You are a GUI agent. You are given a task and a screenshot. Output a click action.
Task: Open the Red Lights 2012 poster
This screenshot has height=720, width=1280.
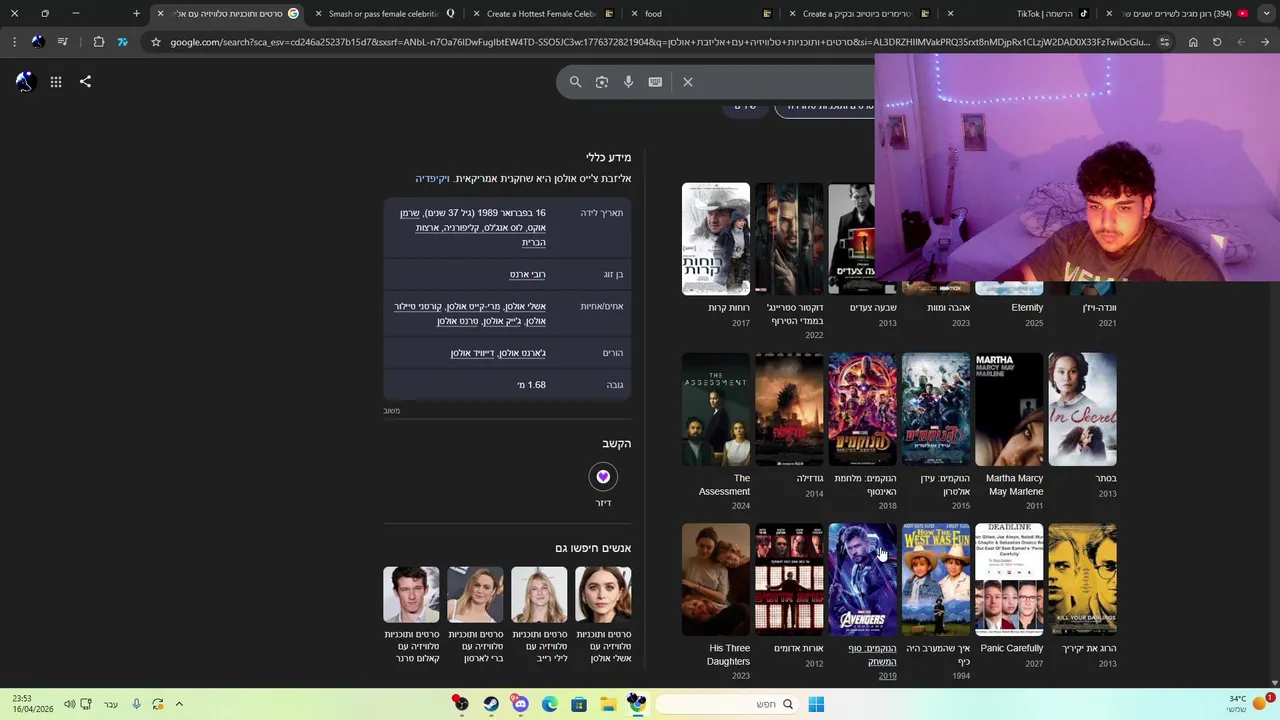tap(789, 579)
